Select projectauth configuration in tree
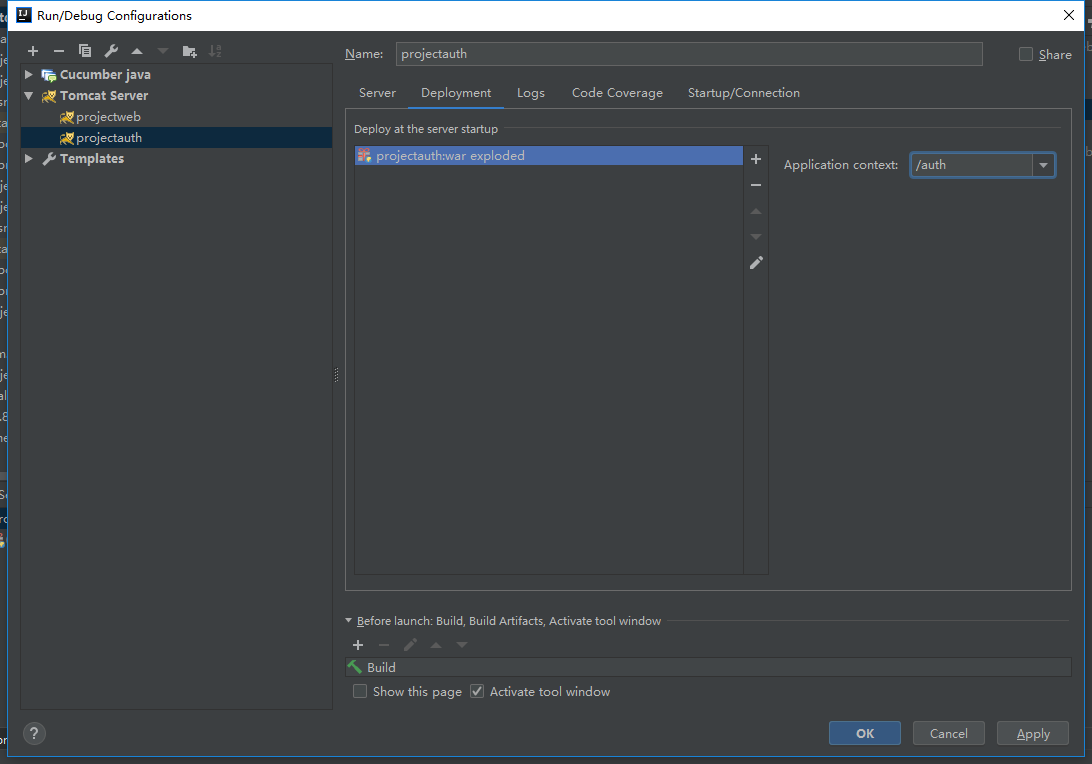The height and width of the screenshot is (764, 1092). point(177,138)
